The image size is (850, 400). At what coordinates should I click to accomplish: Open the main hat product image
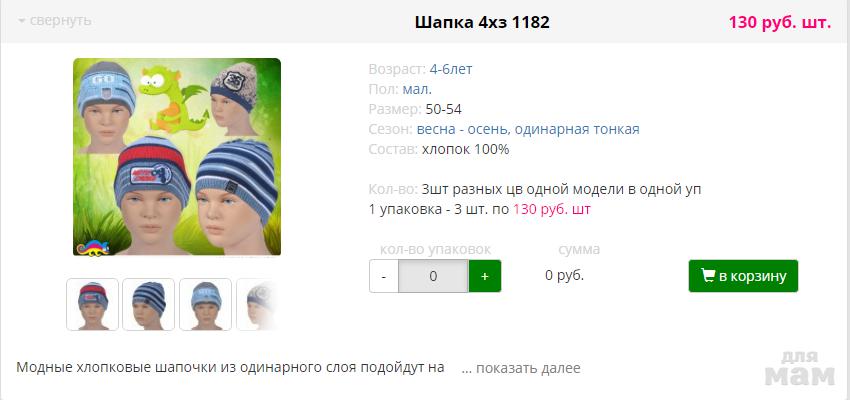177,157
